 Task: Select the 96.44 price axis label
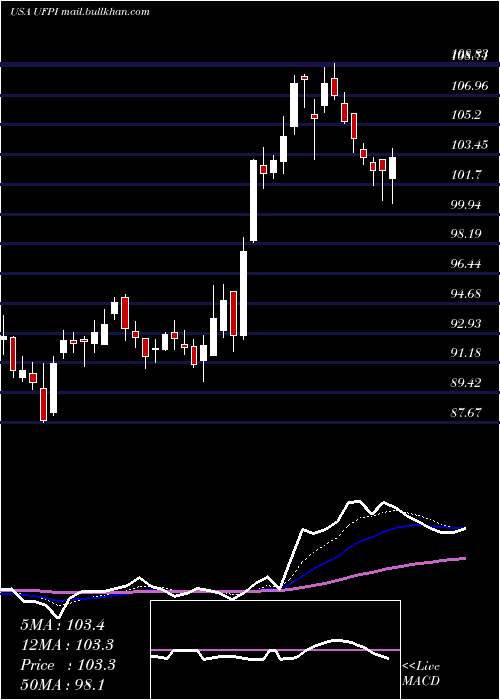466,264
